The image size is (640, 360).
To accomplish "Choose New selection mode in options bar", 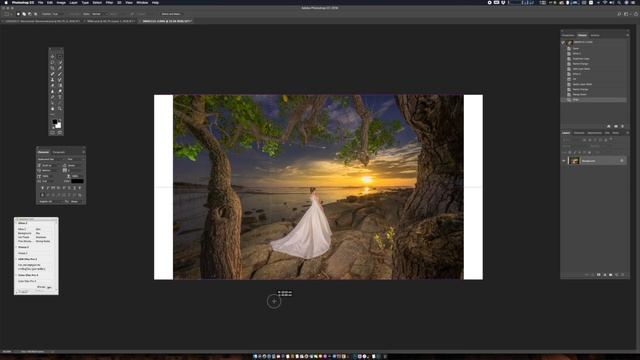I will pos(18,14).
